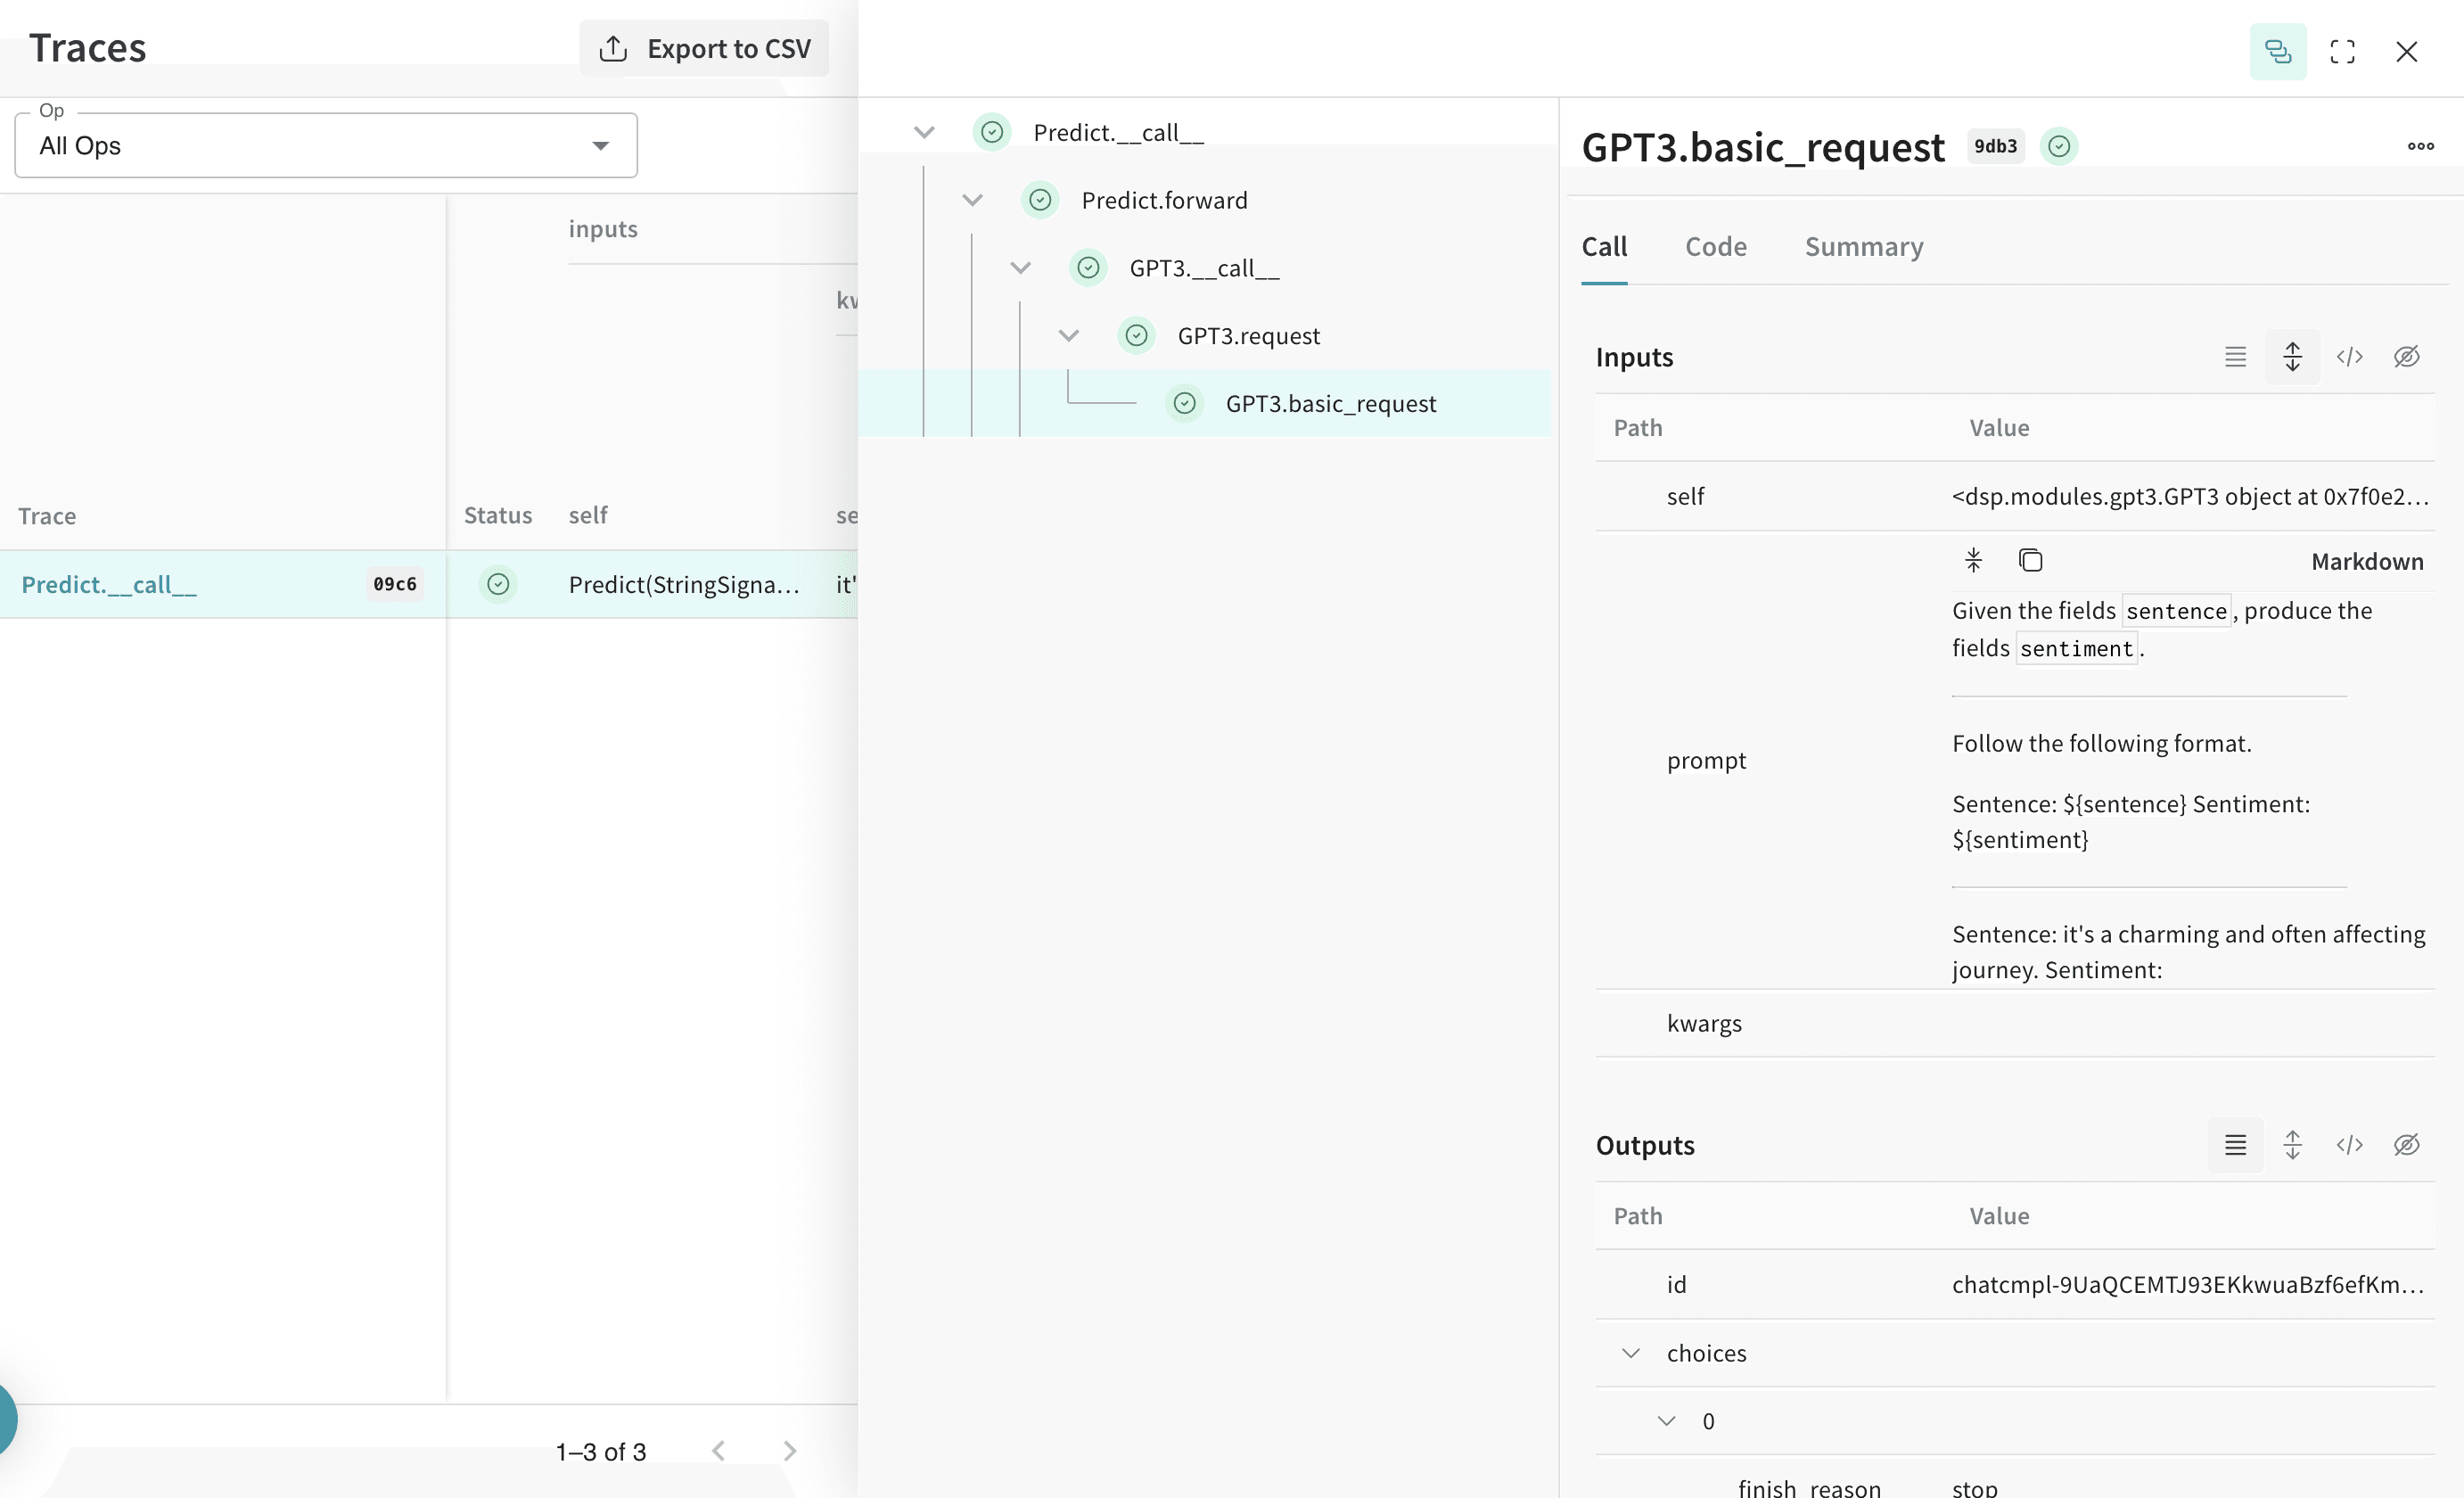
Task: Click the Predict.__call__ status icon in tree
Action: (992, 132)
